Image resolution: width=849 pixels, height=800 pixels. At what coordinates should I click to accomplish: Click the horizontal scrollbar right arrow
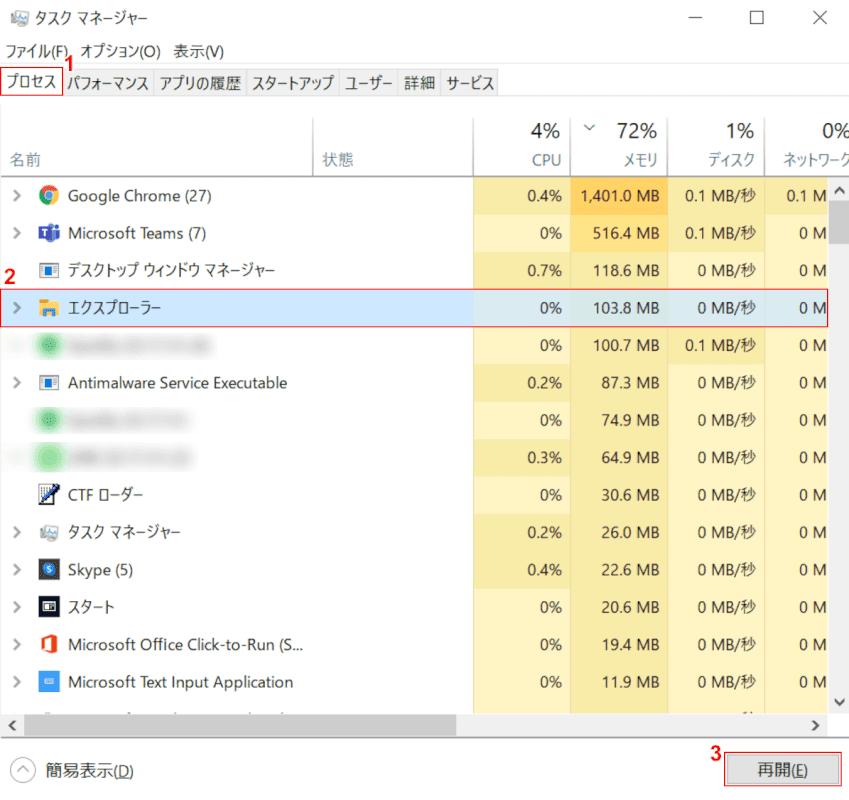pyautogui.click(x=815, y=725)
